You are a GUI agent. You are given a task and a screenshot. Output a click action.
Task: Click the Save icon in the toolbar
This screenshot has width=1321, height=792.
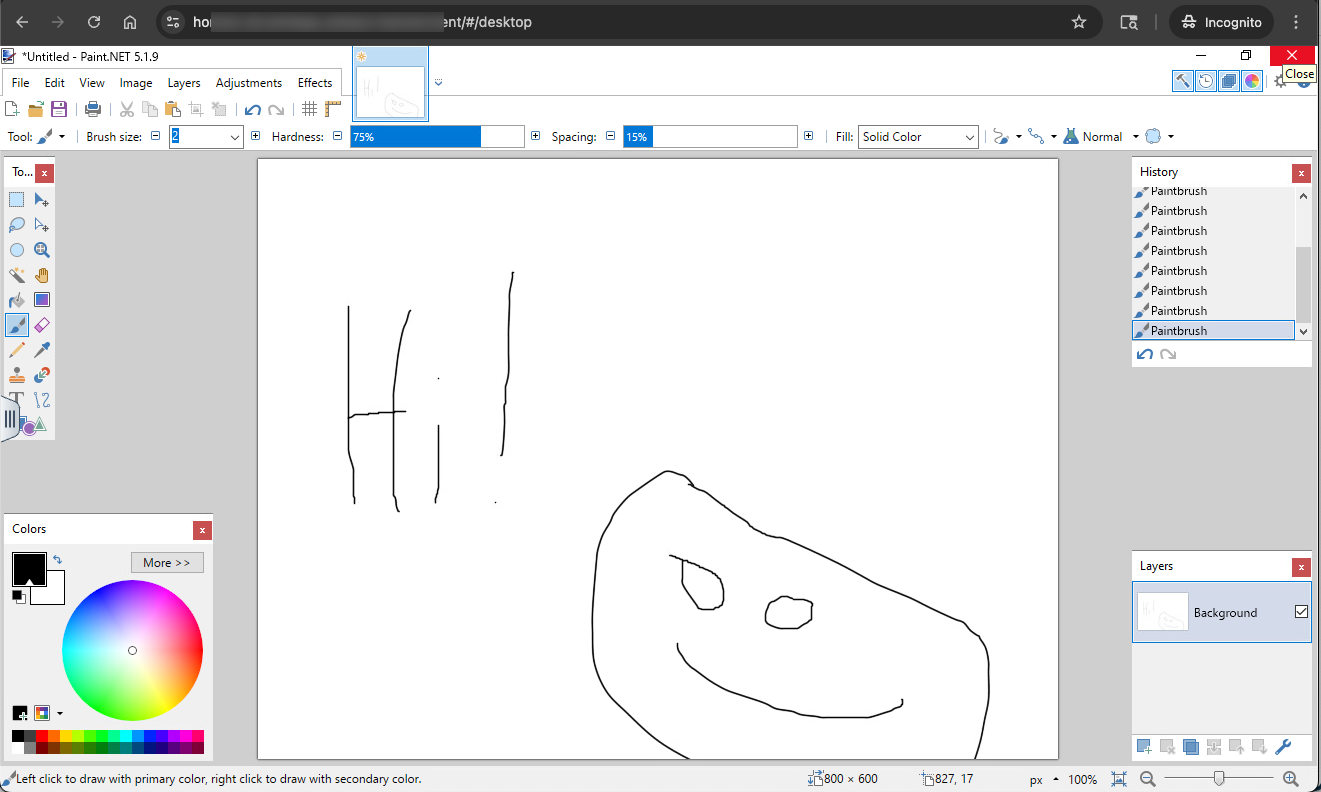click(x=59, y=109)
